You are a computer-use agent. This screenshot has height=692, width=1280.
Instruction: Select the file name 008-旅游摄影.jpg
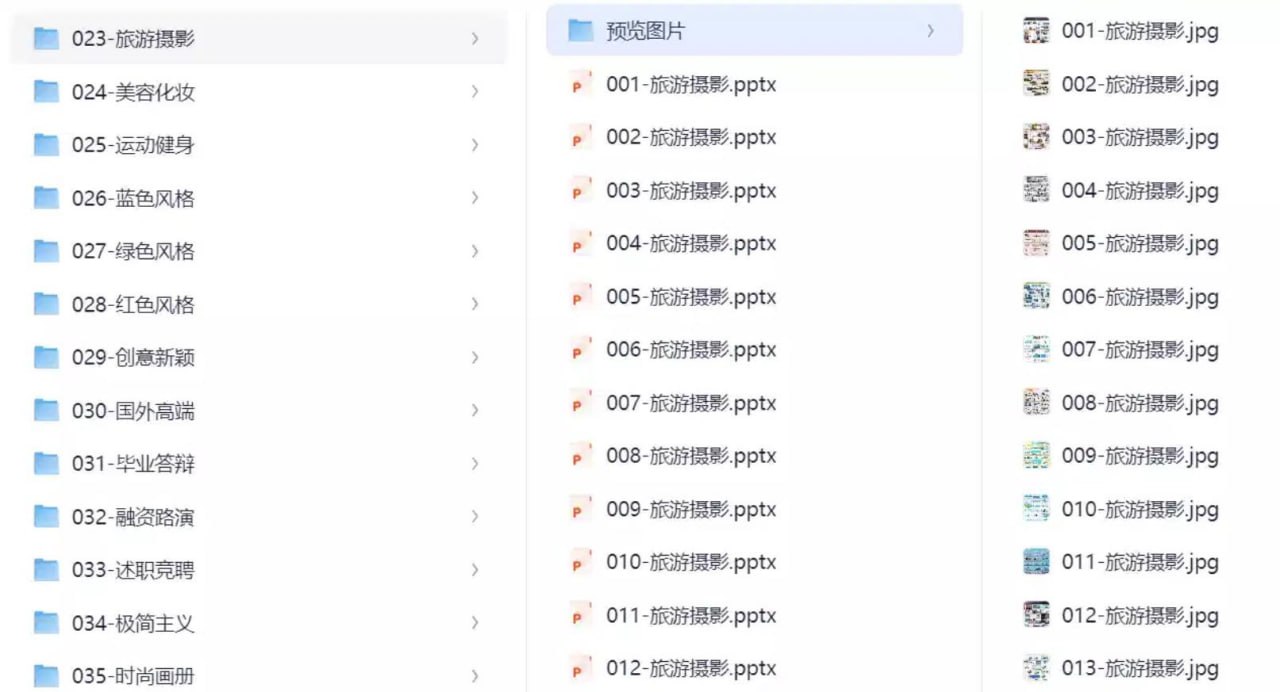point(1140,403)
